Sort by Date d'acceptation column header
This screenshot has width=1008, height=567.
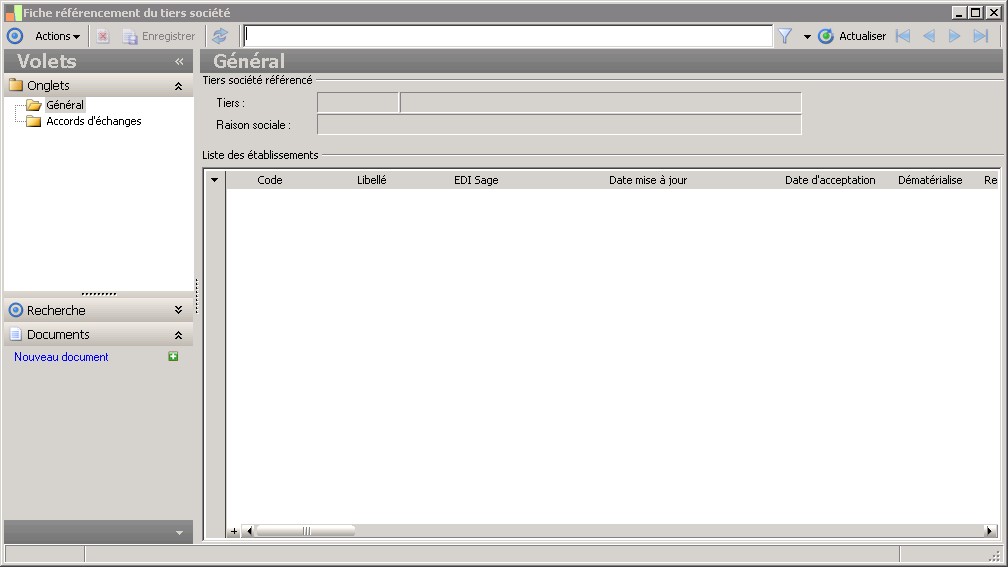(830, 180)
